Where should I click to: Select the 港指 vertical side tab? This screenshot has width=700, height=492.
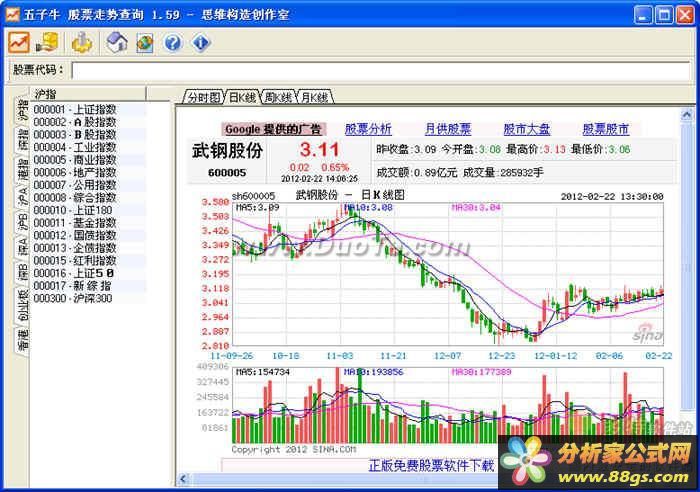[x=23, y=169]
